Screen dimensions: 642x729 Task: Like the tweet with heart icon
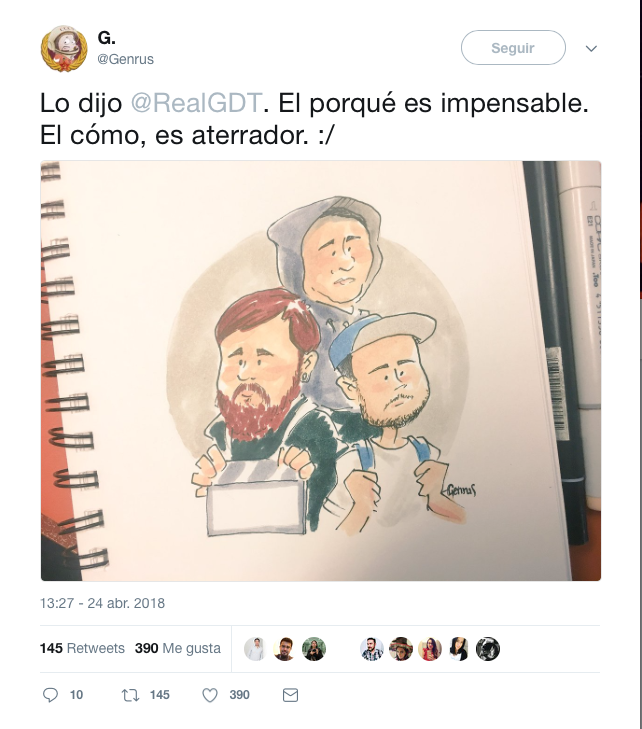pos(210,695)
